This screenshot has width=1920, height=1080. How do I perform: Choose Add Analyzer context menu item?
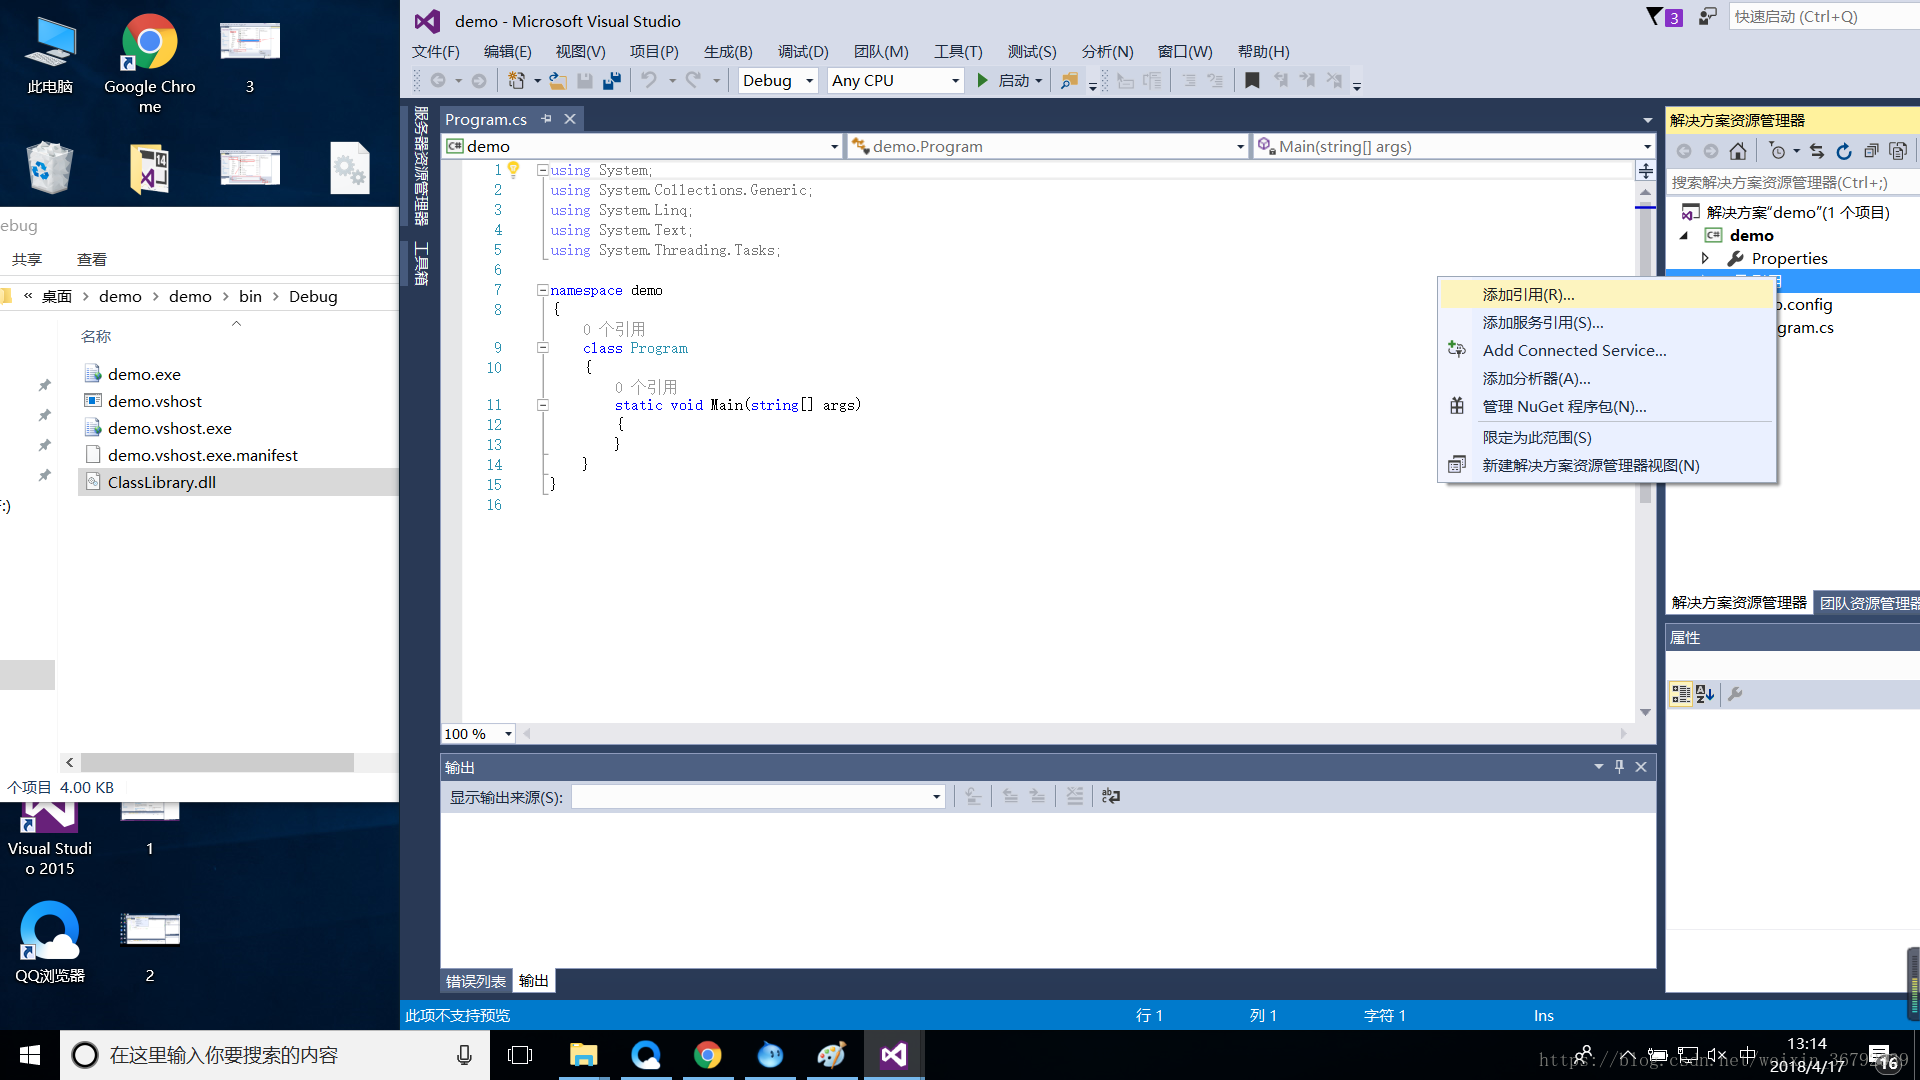pyautogui.click(x=1606, y=379)
